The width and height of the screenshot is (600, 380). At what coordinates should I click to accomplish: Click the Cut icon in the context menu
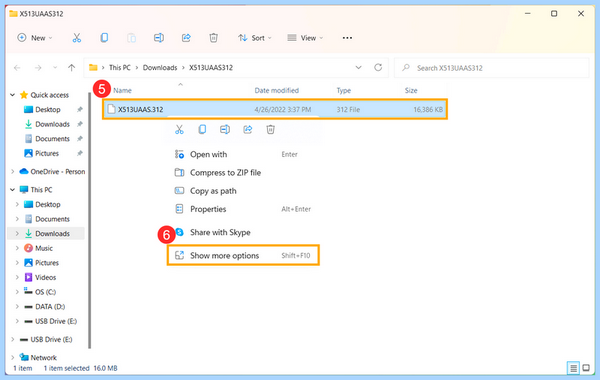pos(179,129)
